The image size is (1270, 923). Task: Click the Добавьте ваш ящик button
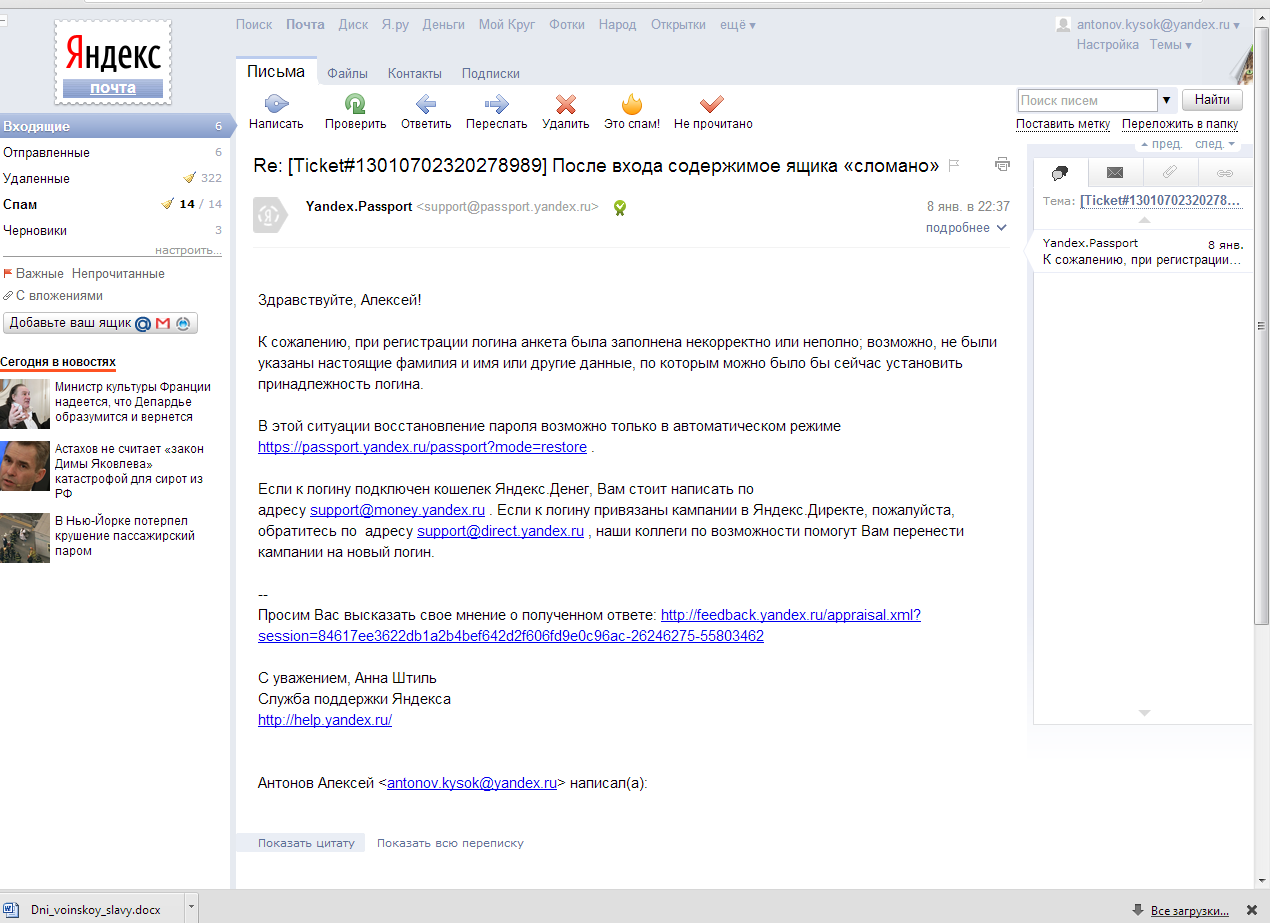[101, 323]
